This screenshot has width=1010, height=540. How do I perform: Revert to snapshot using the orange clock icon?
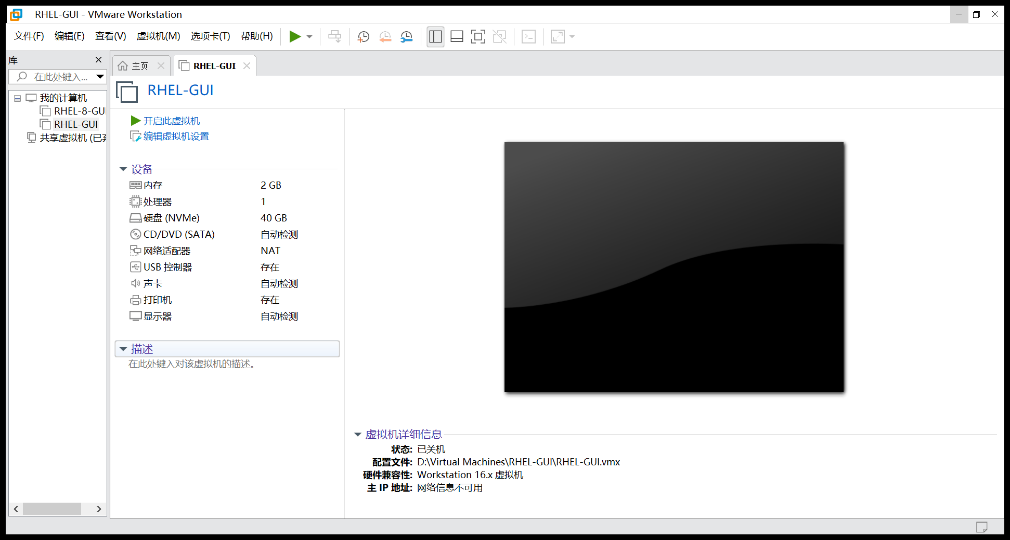coord(385,37)
